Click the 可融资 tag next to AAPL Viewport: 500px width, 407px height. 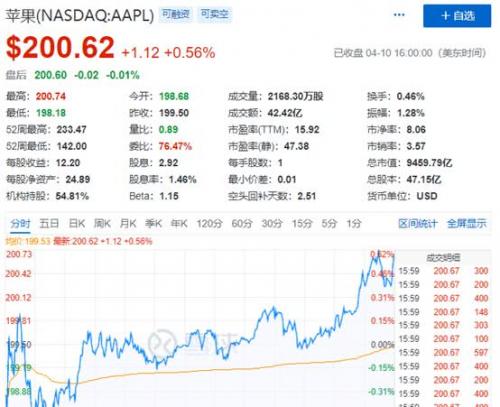(176, 14)
